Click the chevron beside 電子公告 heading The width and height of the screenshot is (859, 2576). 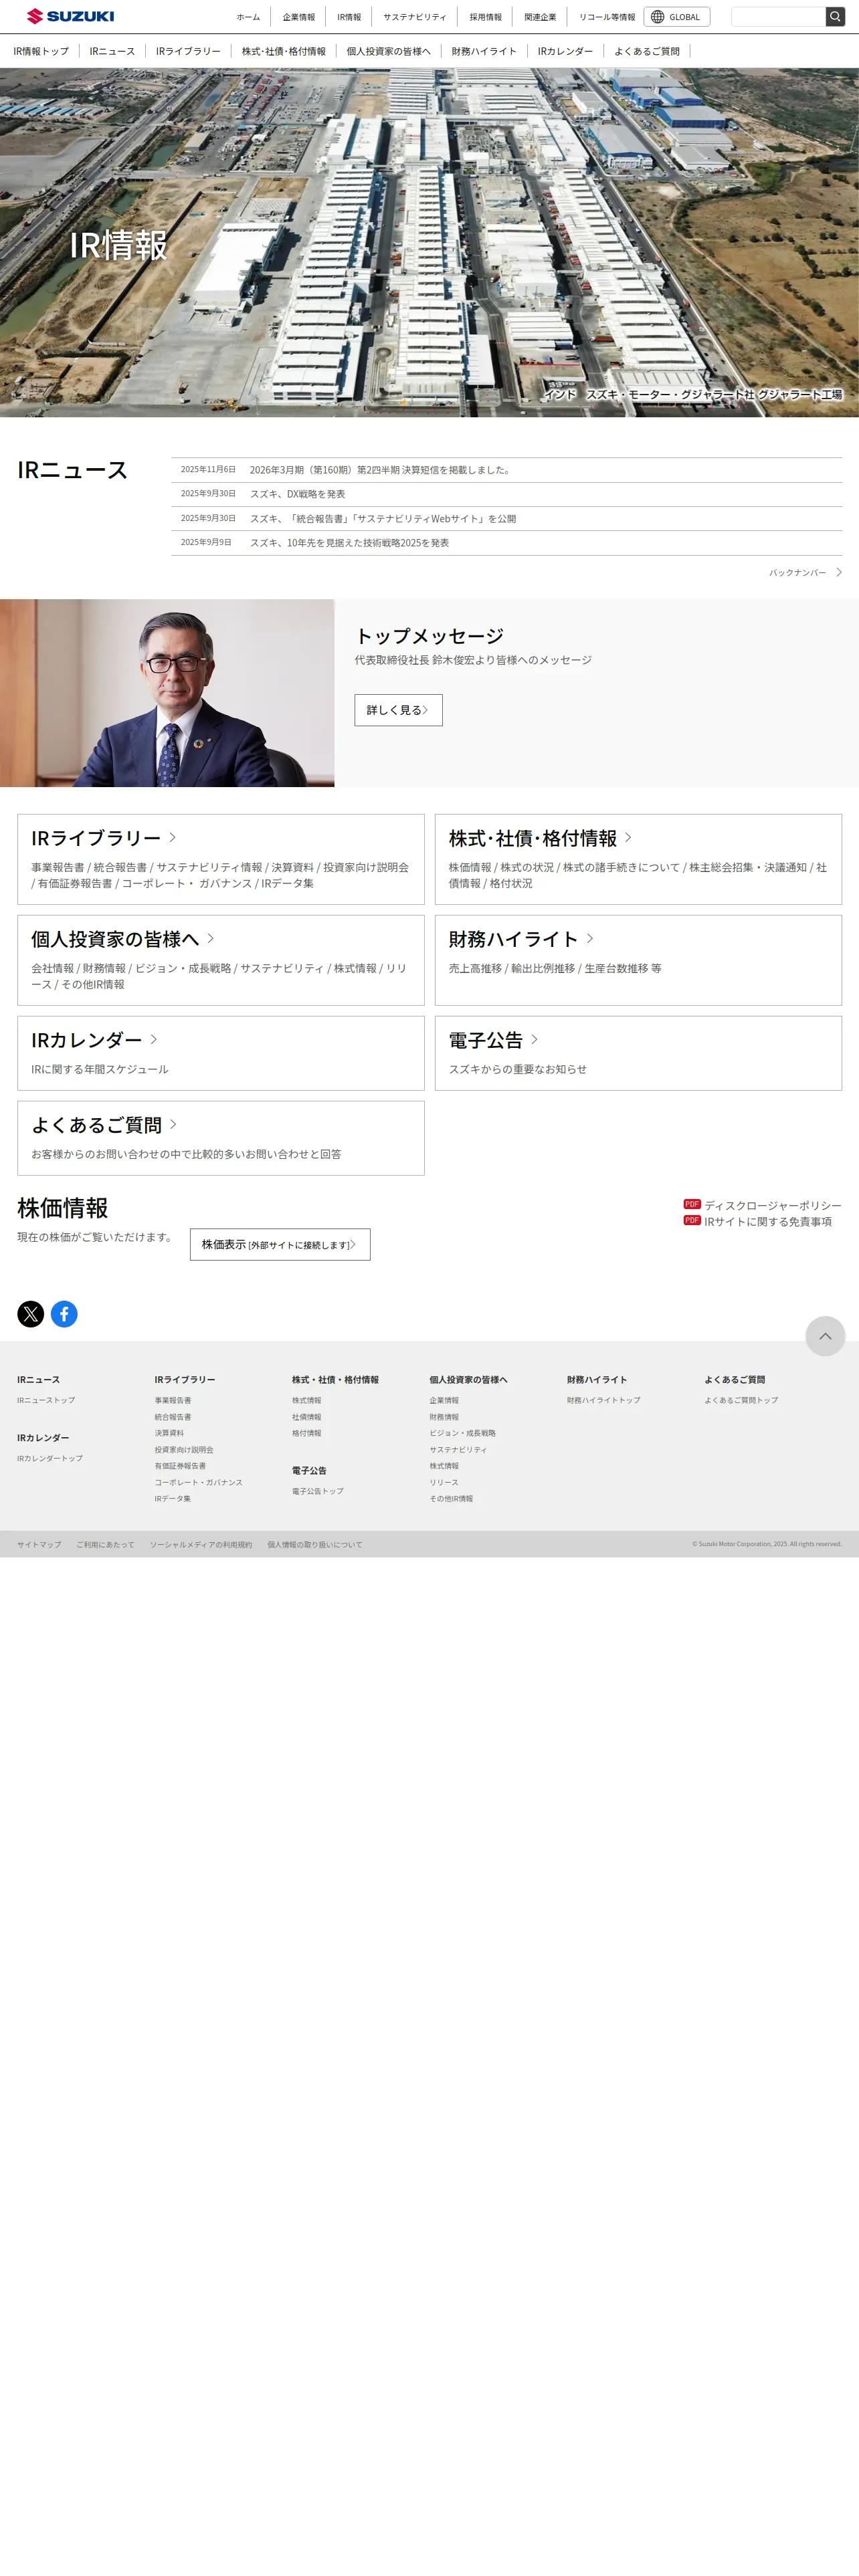[534, 1040]
